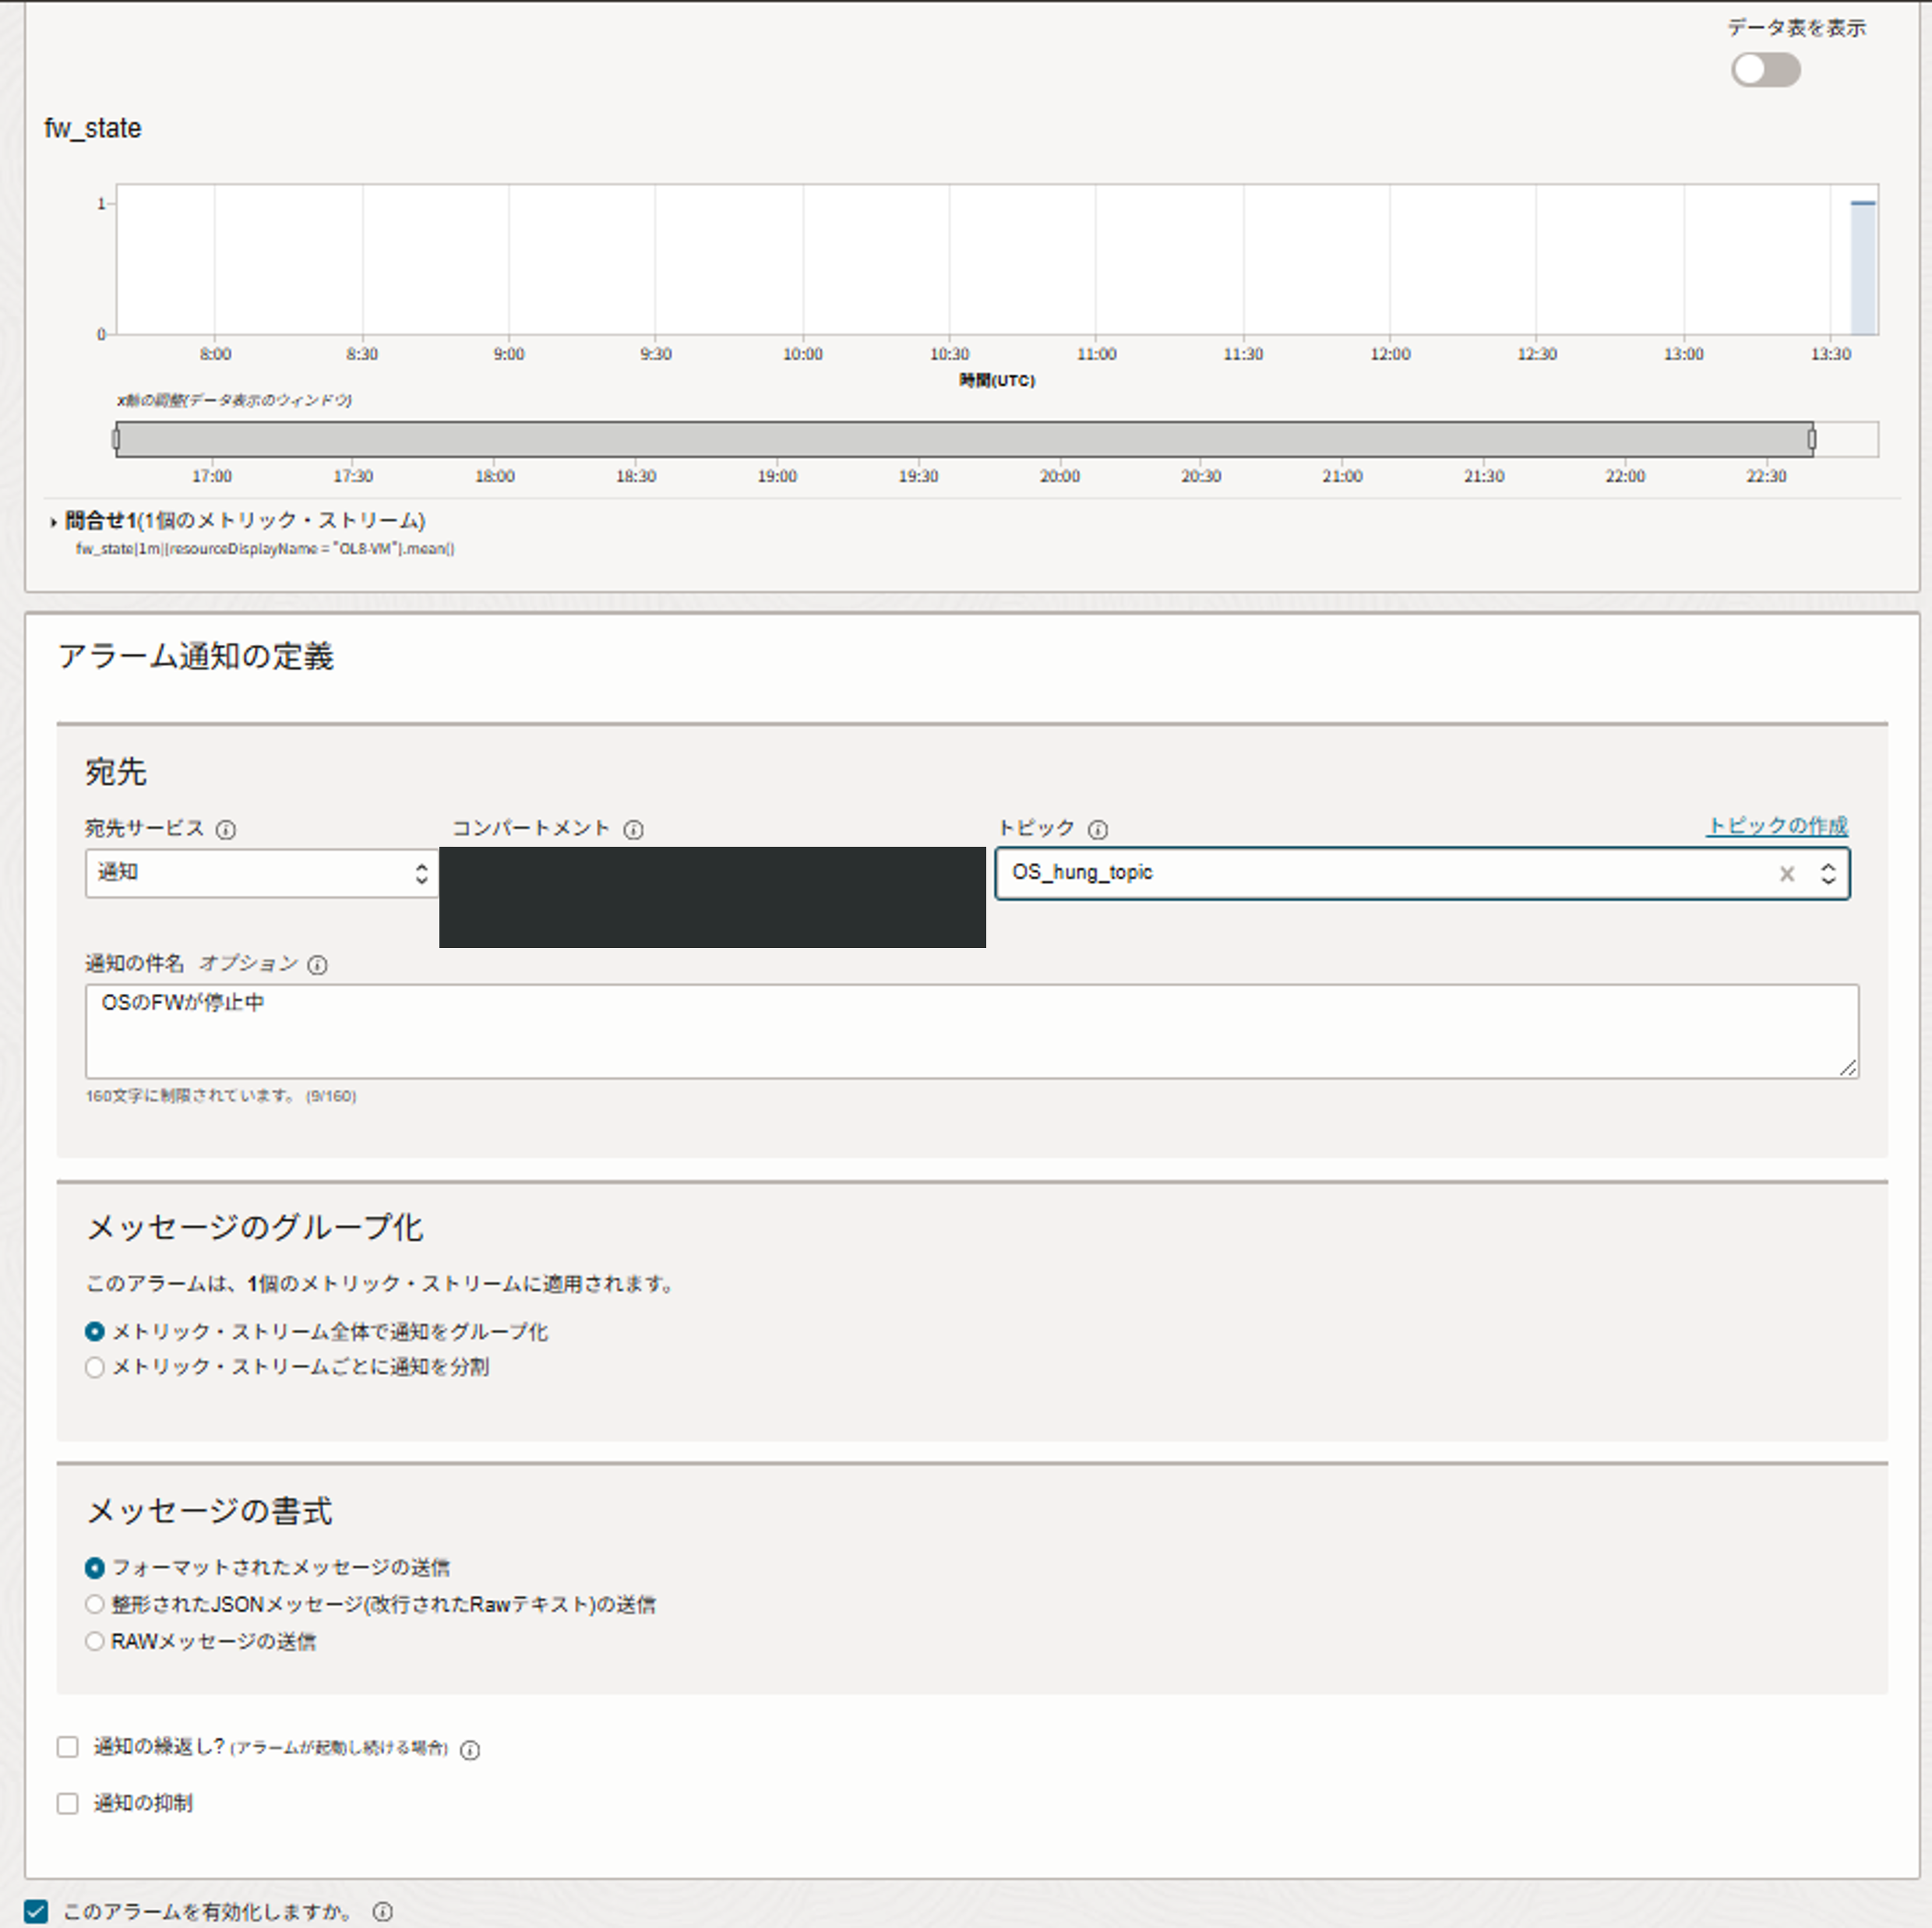The width and height of the screenshot is (1932, 1928).
Task: Check the repeat notification checkbox
Action: coord(67,1747)
